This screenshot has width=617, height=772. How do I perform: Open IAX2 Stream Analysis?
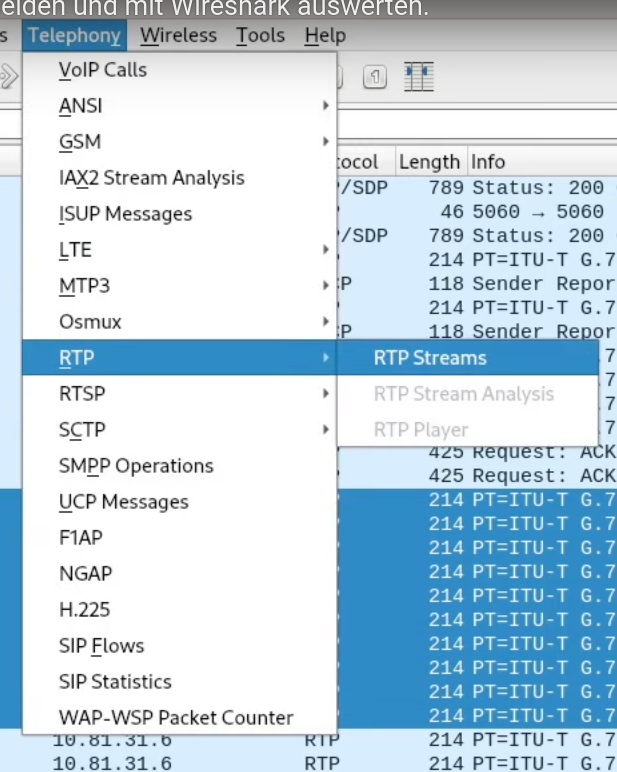pos(180,178)
